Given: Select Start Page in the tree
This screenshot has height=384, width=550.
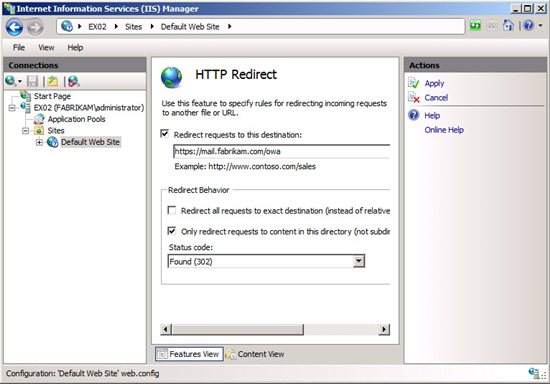Looking at the screenshot, I should [52, 96].
